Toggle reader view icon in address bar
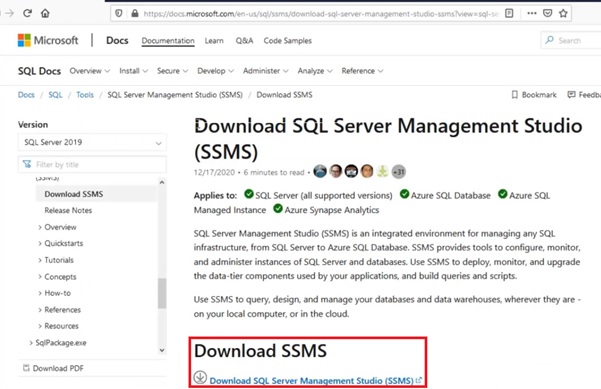The image size is (601, 389). (x=509, y=13)
